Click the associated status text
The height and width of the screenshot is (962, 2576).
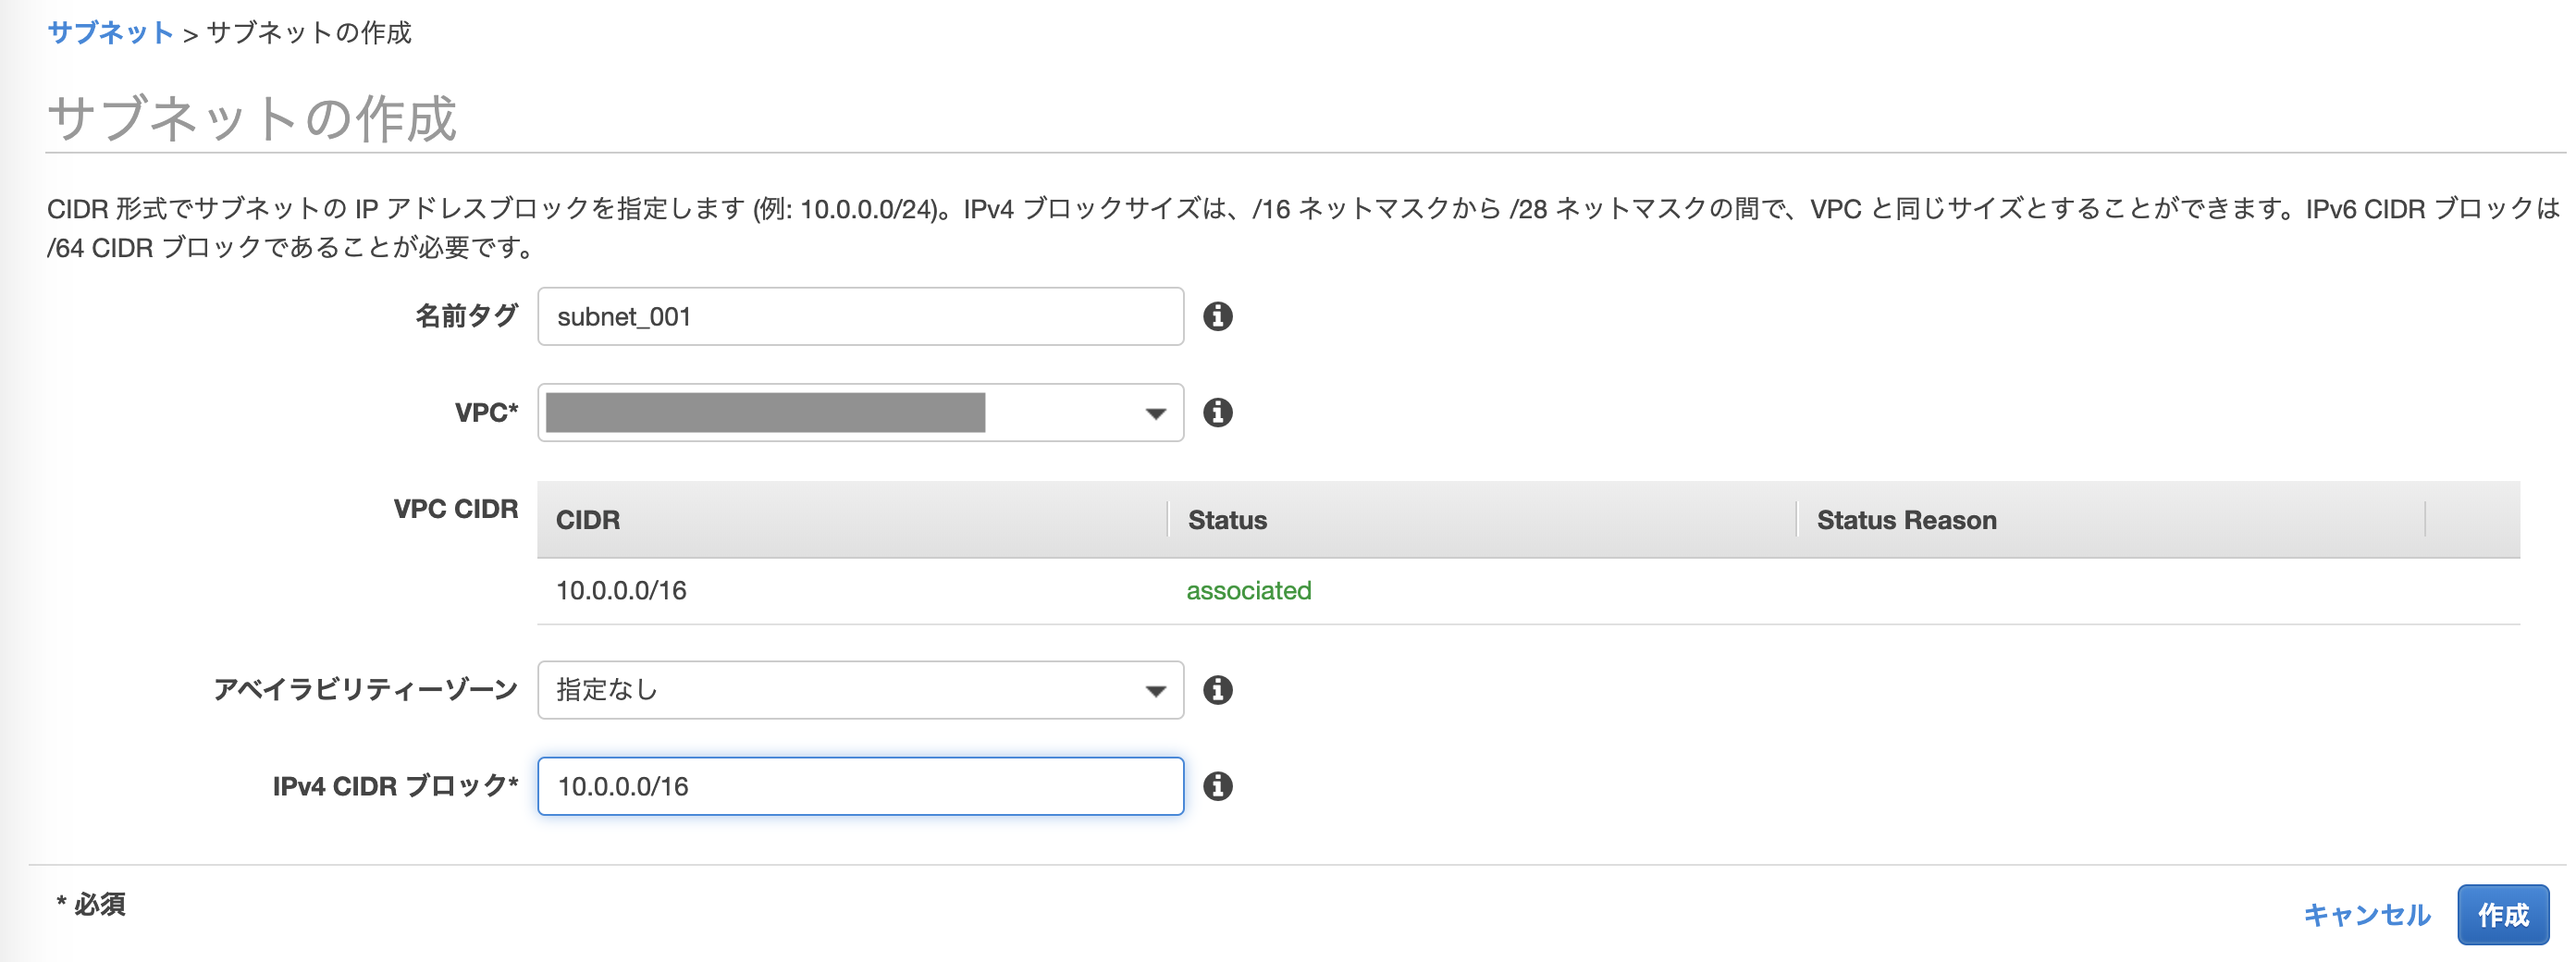1247,590
